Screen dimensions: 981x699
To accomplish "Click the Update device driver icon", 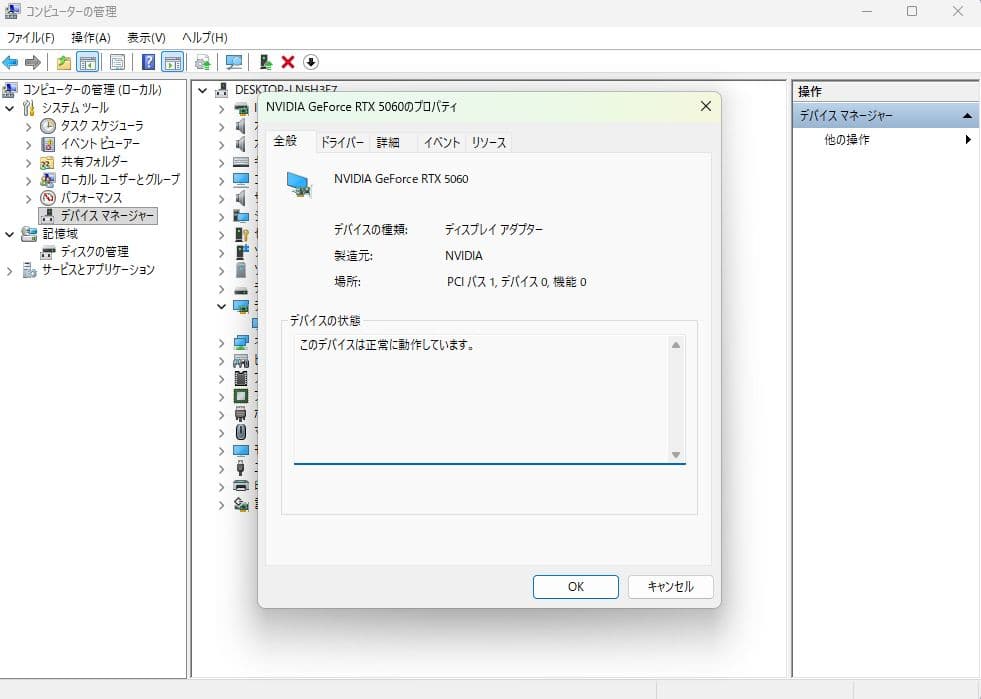I will click(x=265, y=62).
